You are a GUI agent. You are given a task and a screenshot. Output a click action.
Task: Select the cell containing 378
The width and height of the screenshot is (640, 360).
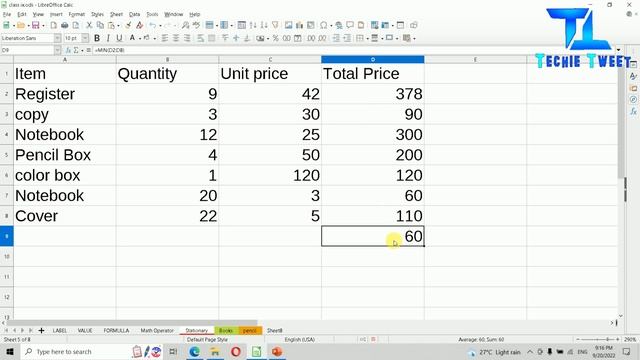[x=373, y=94]
